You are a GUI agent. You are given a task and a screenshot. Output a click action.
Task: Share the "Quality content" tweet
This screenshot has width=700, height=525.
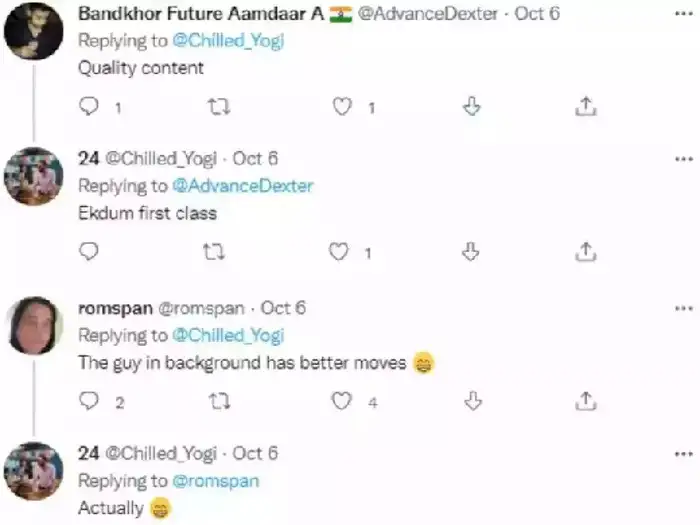[587, 107]
